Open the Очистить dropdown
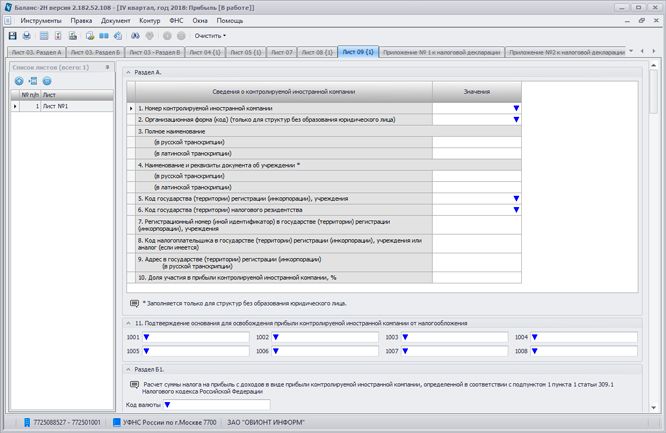 210,36
